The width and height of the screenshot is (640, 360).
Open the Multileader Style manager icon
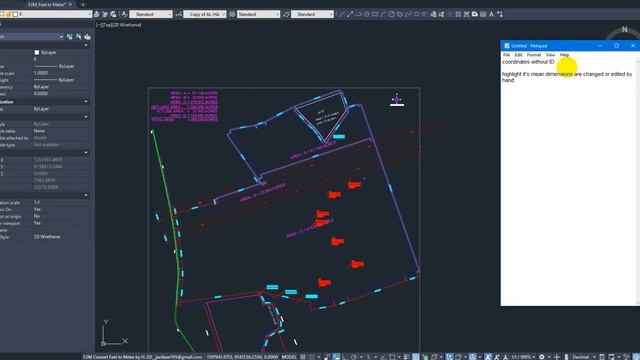(x=286, y=14)
